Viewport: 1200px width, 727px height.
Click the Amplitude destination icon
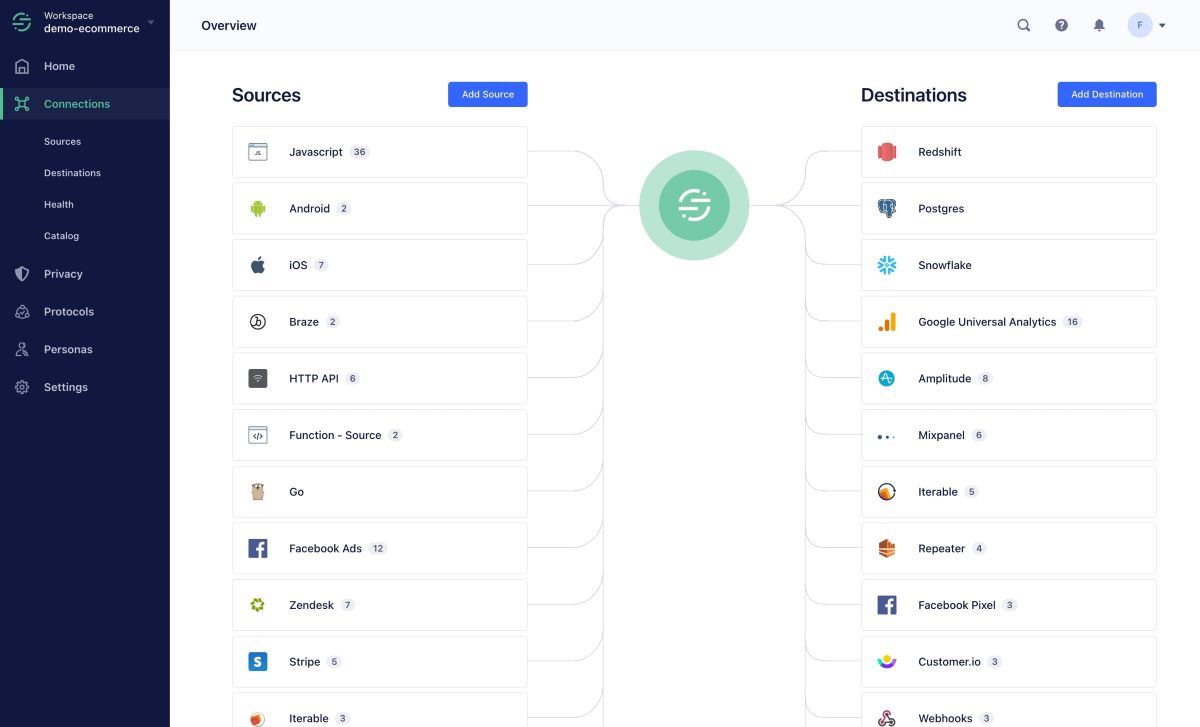click(887, 379)
